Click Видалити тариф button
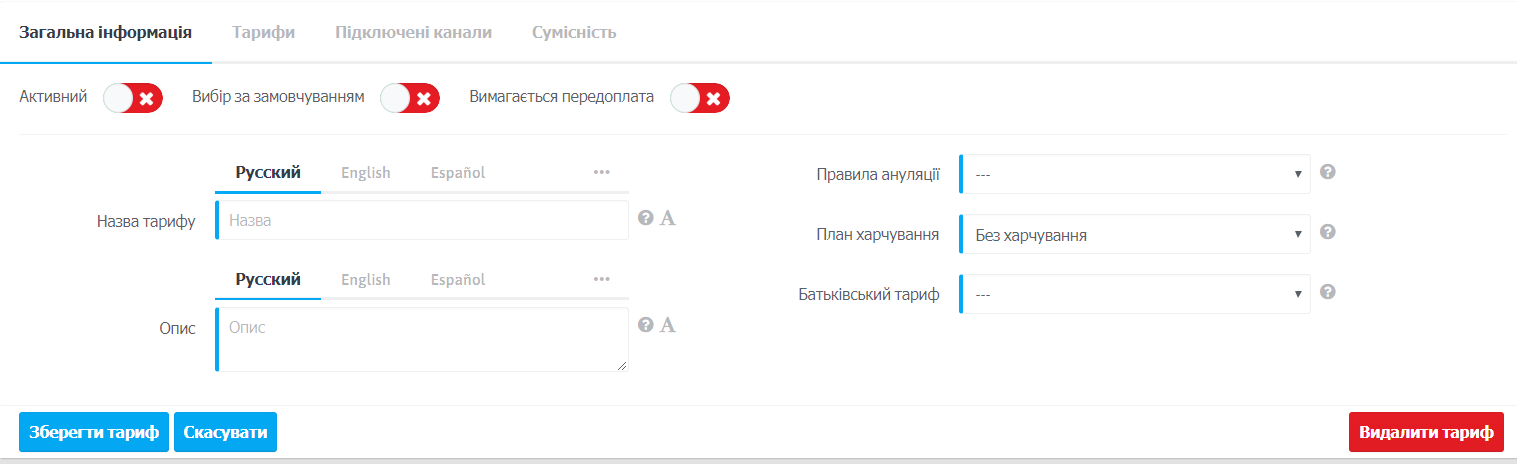The height and width of the screenshot is (464, 1517). point(1426,432)
